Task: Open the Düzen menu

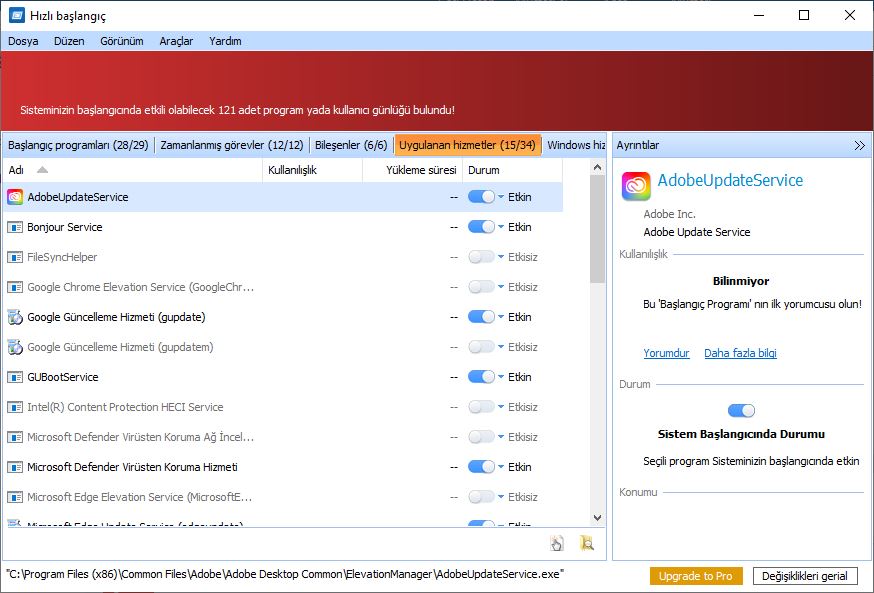Action: pyautogui.click(x=69, y=41)
